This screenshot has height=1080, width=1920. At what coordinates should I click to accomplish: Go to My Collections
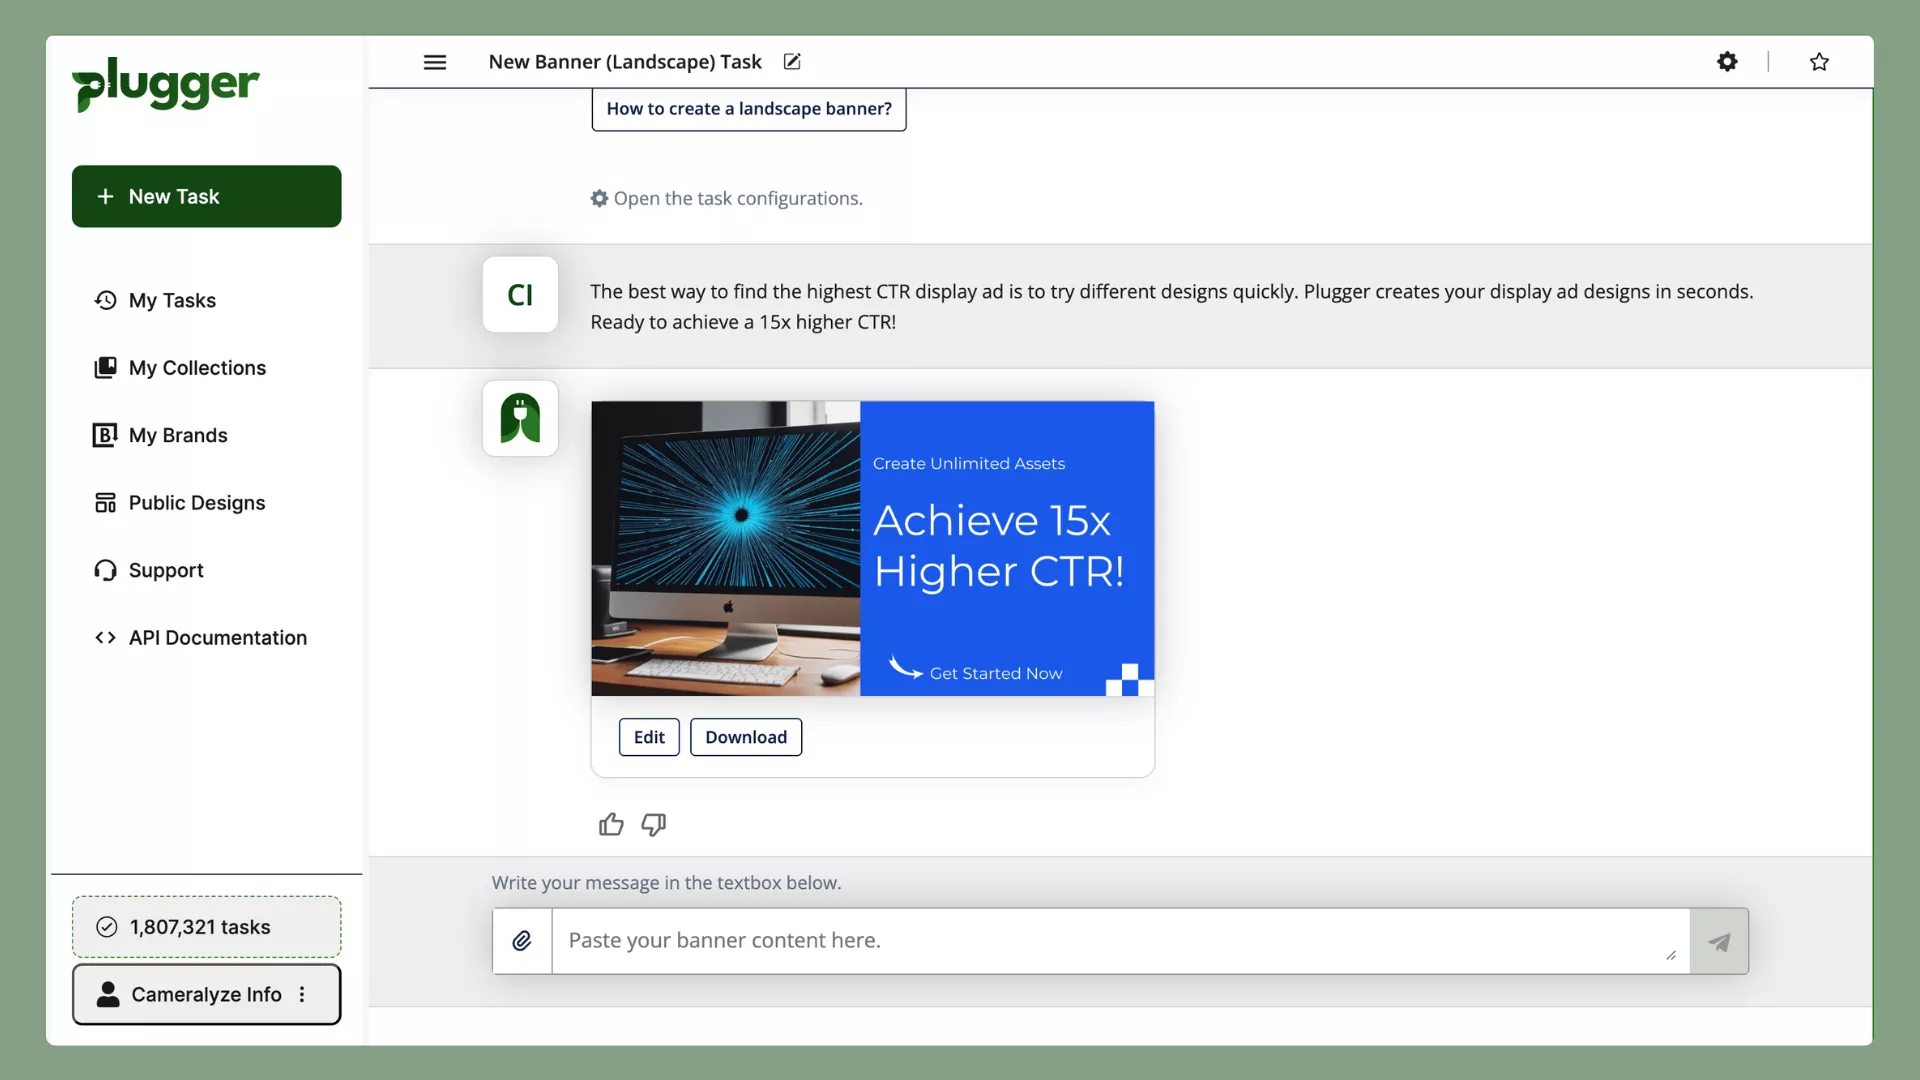pos(197,368)
